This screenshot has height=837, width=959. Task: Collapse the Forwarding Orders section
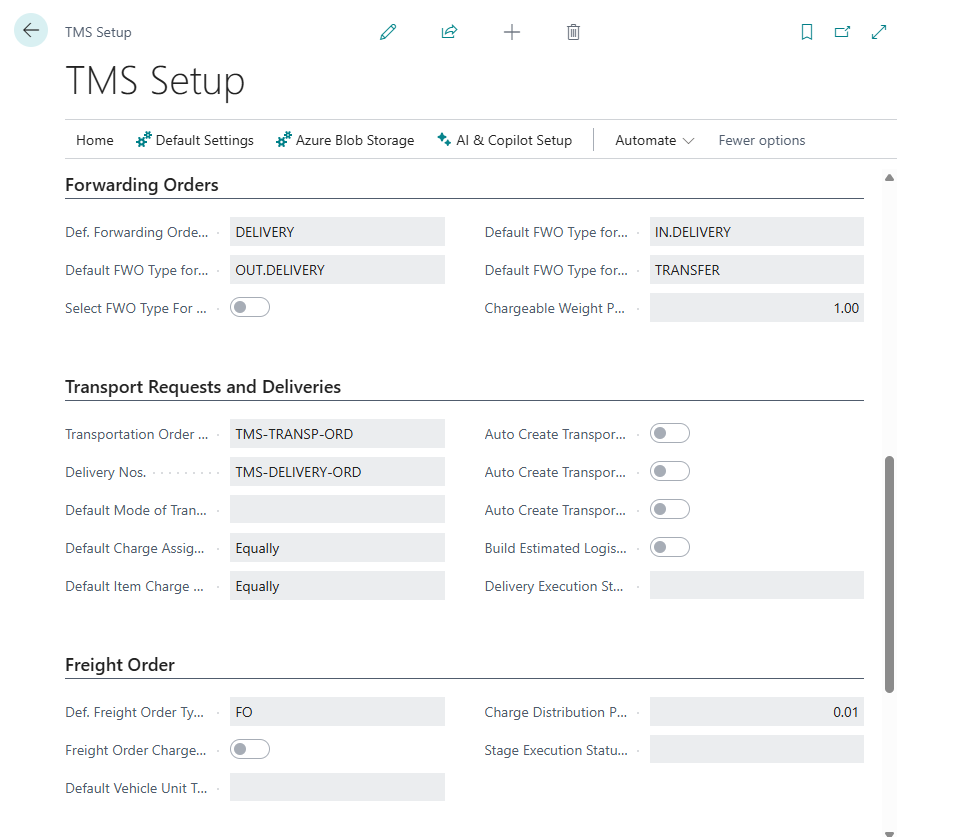click(142, 185)
